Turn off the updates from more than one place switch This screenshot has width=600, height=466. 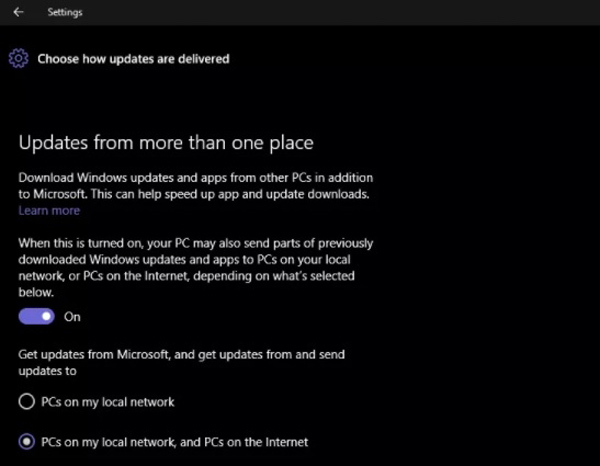(x=36, y=316)
